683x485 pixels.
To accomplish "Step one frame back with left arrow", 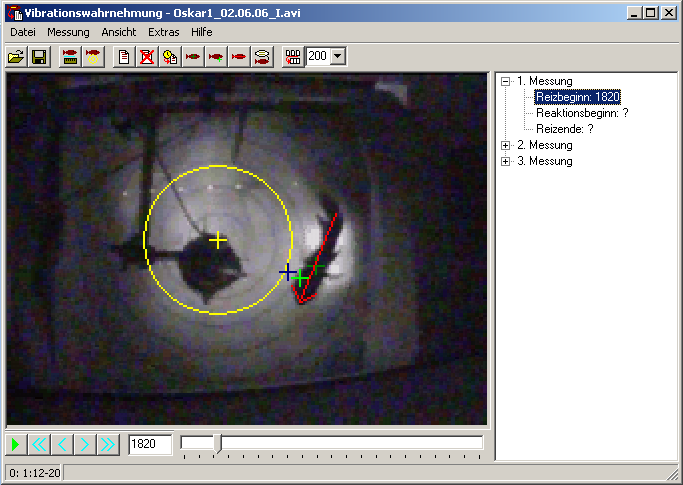I will pyautogui.click(x=62, y=444).
